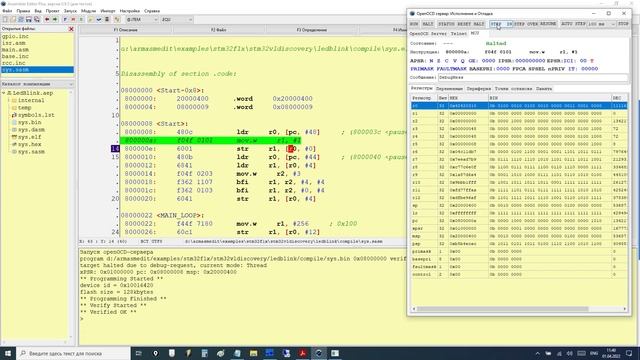Screen dimensions: 640x360
Task: Switch to F1 Описание tab
Action: [x=126, y=30]
